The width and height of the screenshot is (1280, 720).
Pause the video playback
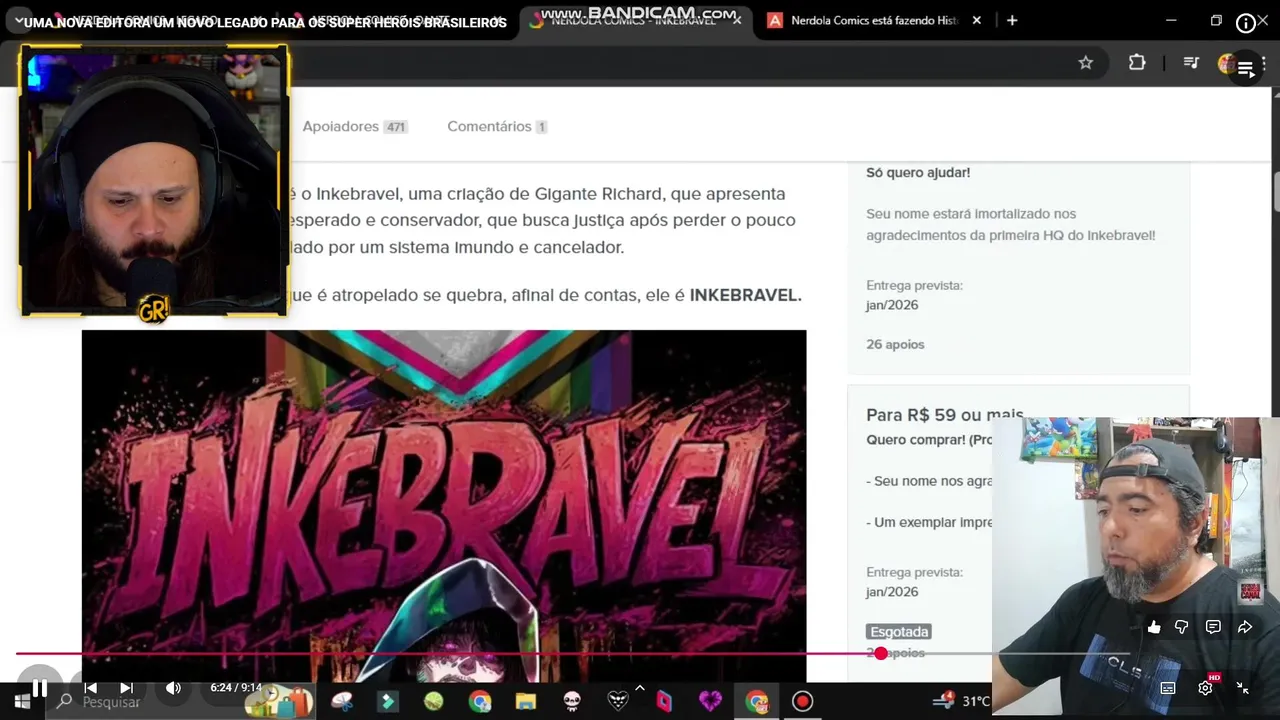click(x=40, y=688)
